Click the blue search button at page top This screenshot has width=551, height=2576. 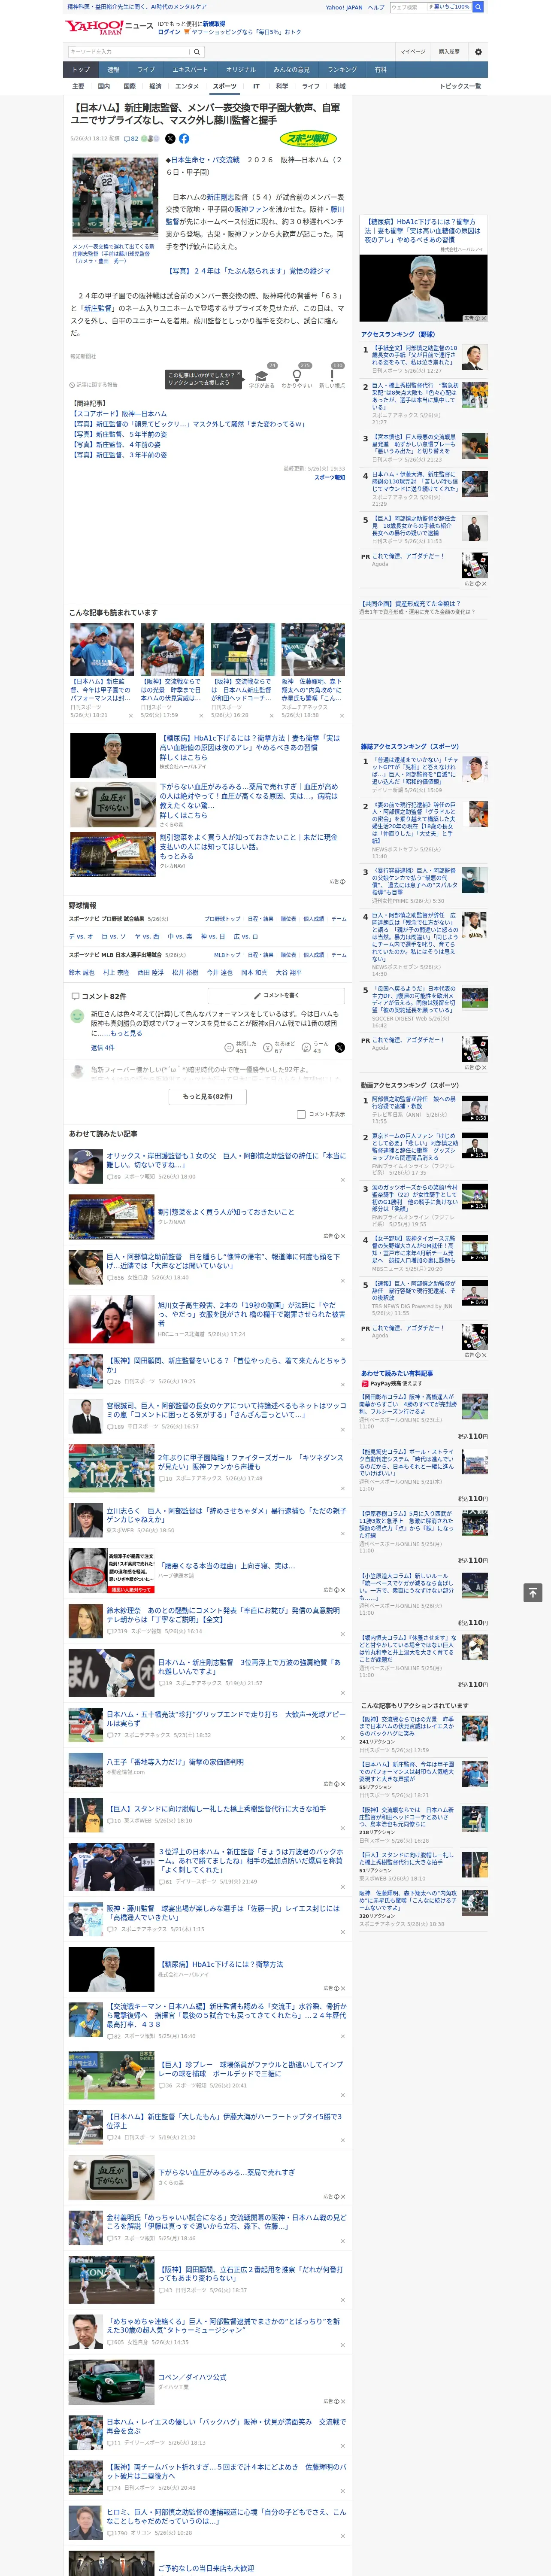click(478, 7)
